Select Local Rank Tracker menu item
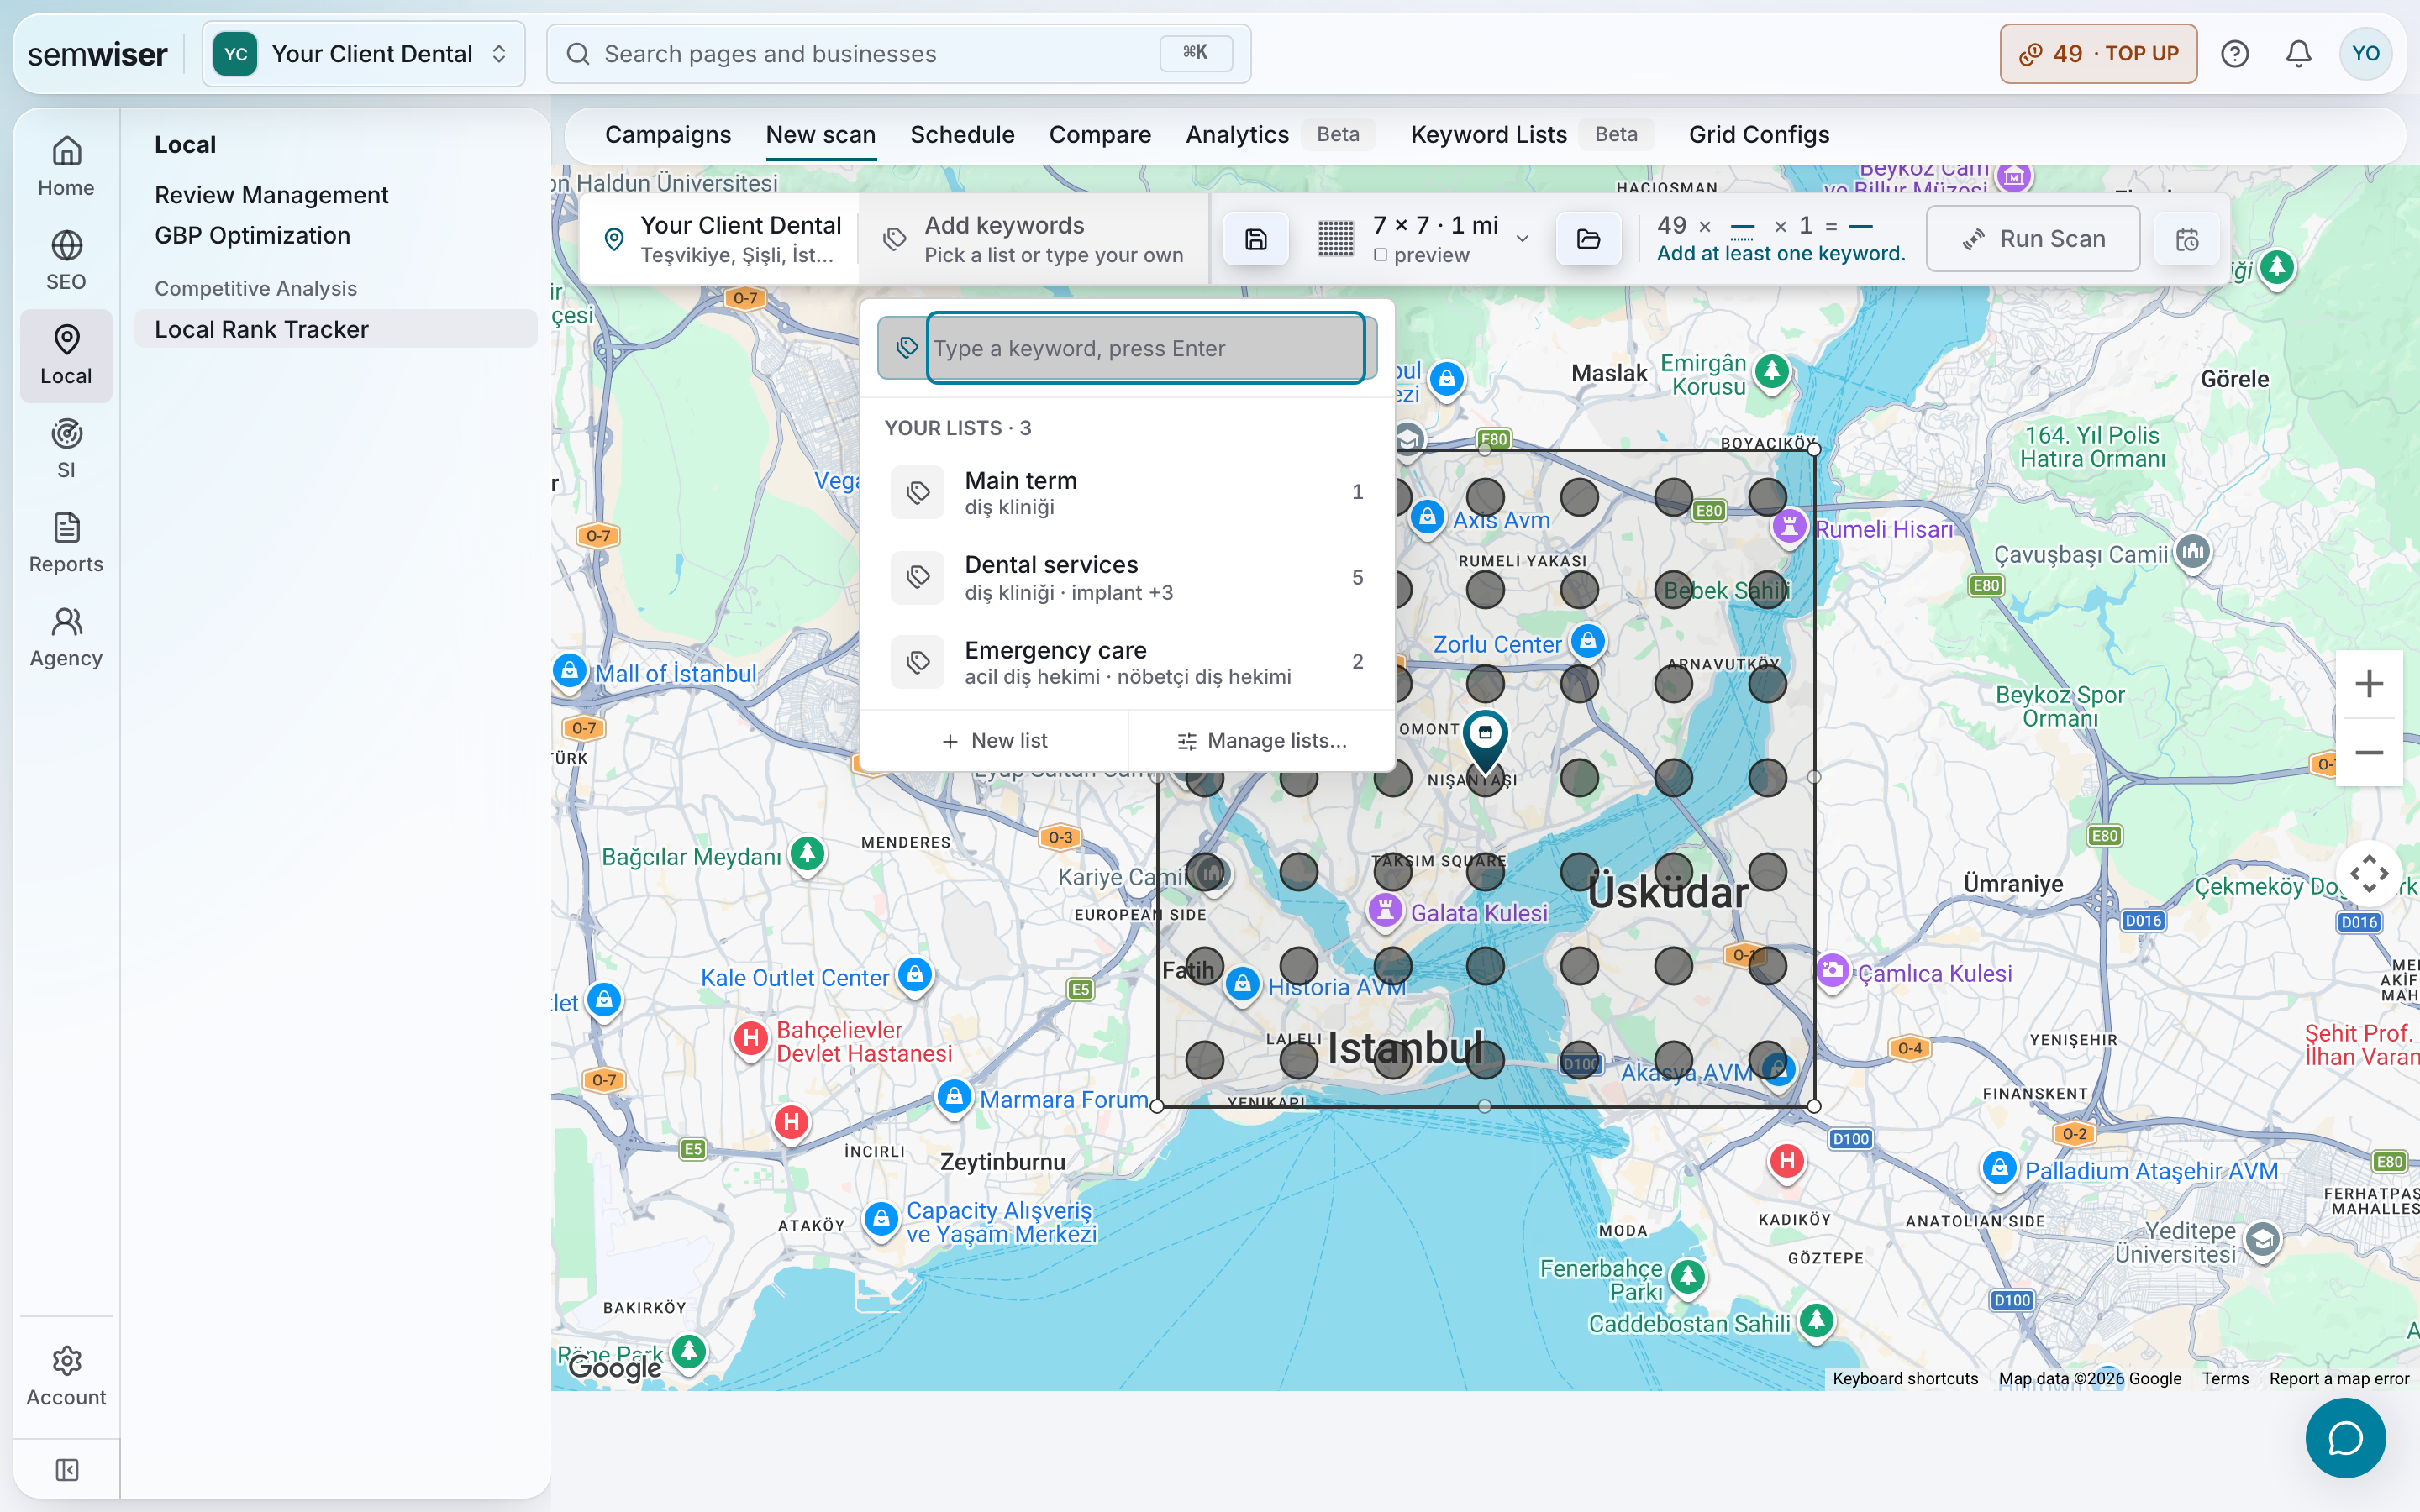Screen dimensions: 2420x1512 click(x=335, y=329)
